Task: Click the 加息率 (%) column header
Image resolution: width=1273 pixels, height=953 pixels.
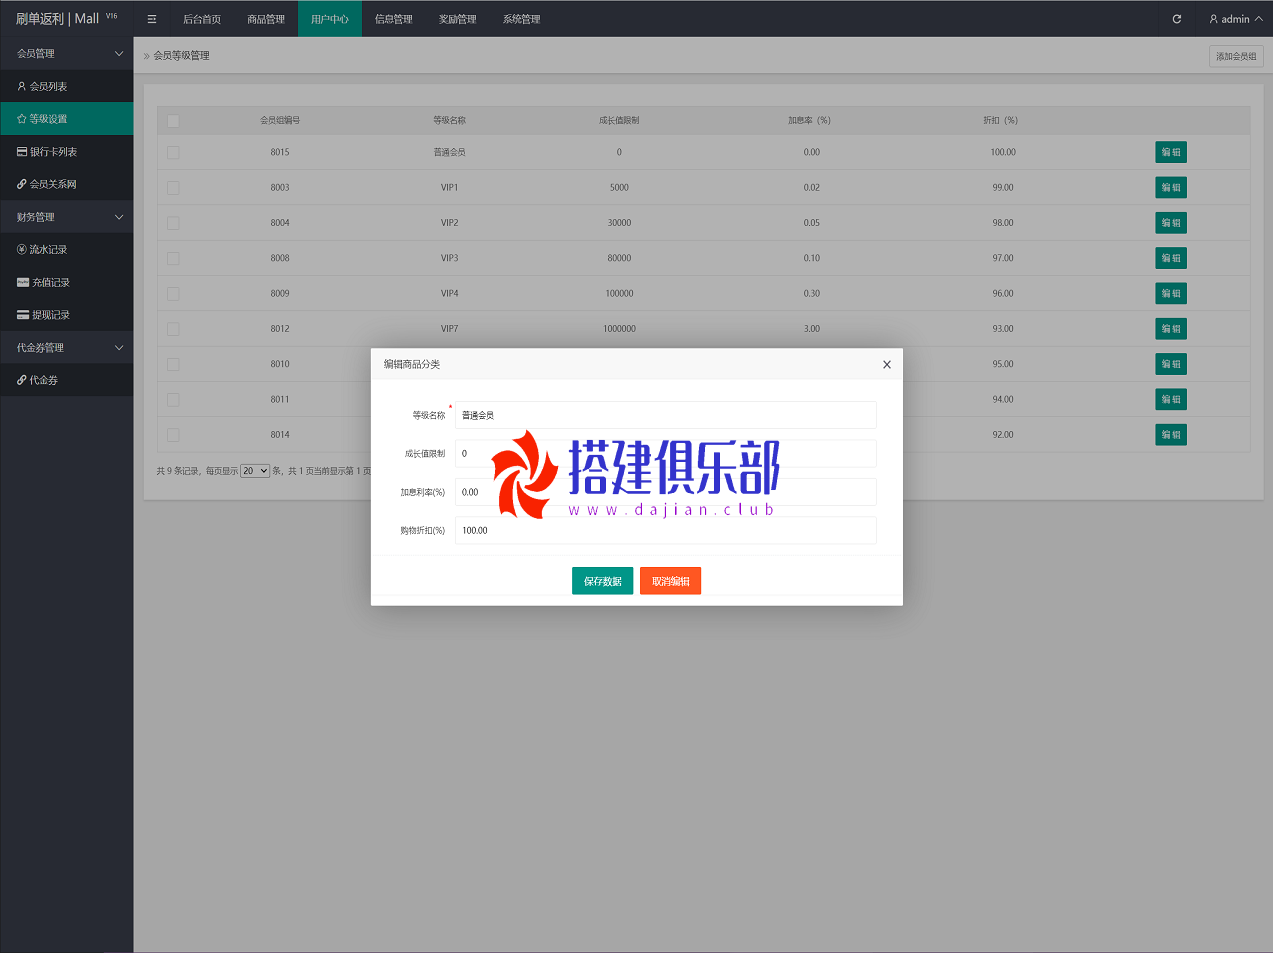Action: 810,121
